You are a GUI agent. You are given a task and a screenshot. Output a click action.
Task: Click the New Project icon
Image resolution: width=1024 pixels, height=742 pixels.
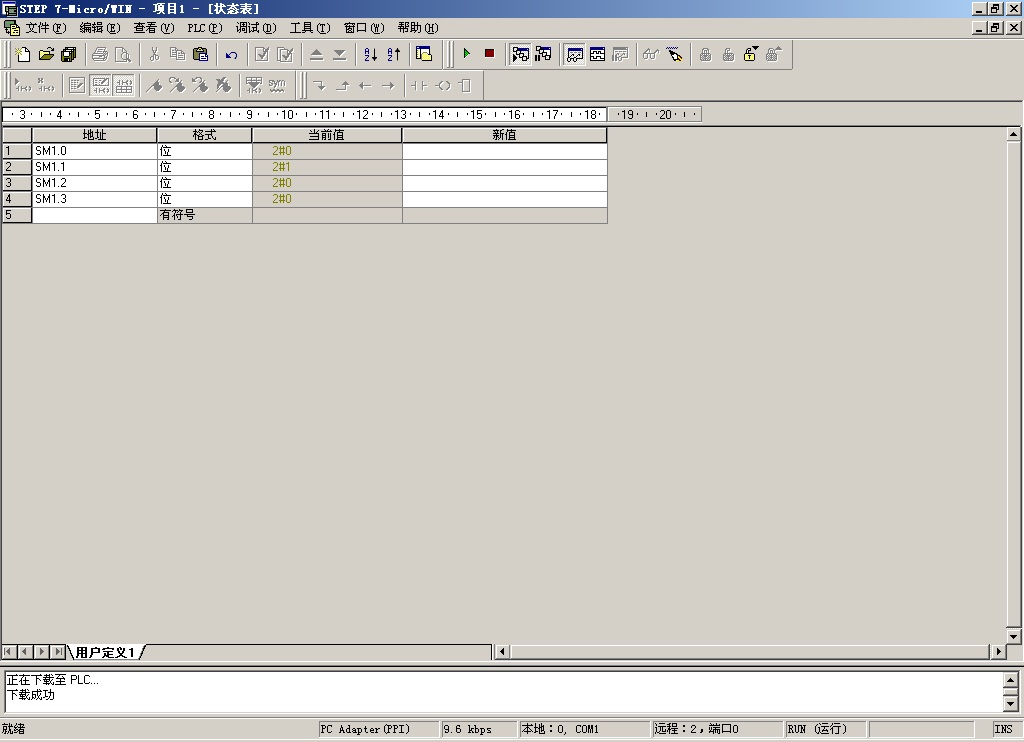(23, 54)
